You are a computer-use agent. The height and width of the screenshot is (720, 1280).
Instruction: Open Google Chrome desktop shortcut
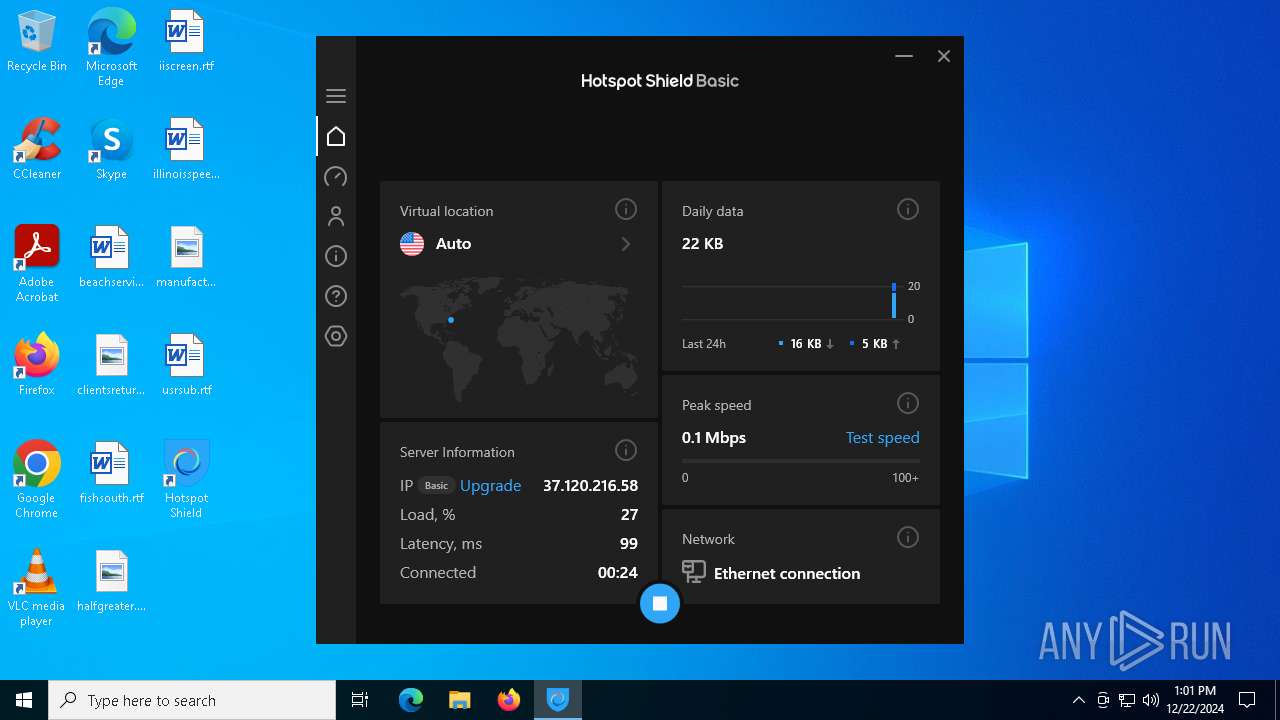tap(37, 479)
